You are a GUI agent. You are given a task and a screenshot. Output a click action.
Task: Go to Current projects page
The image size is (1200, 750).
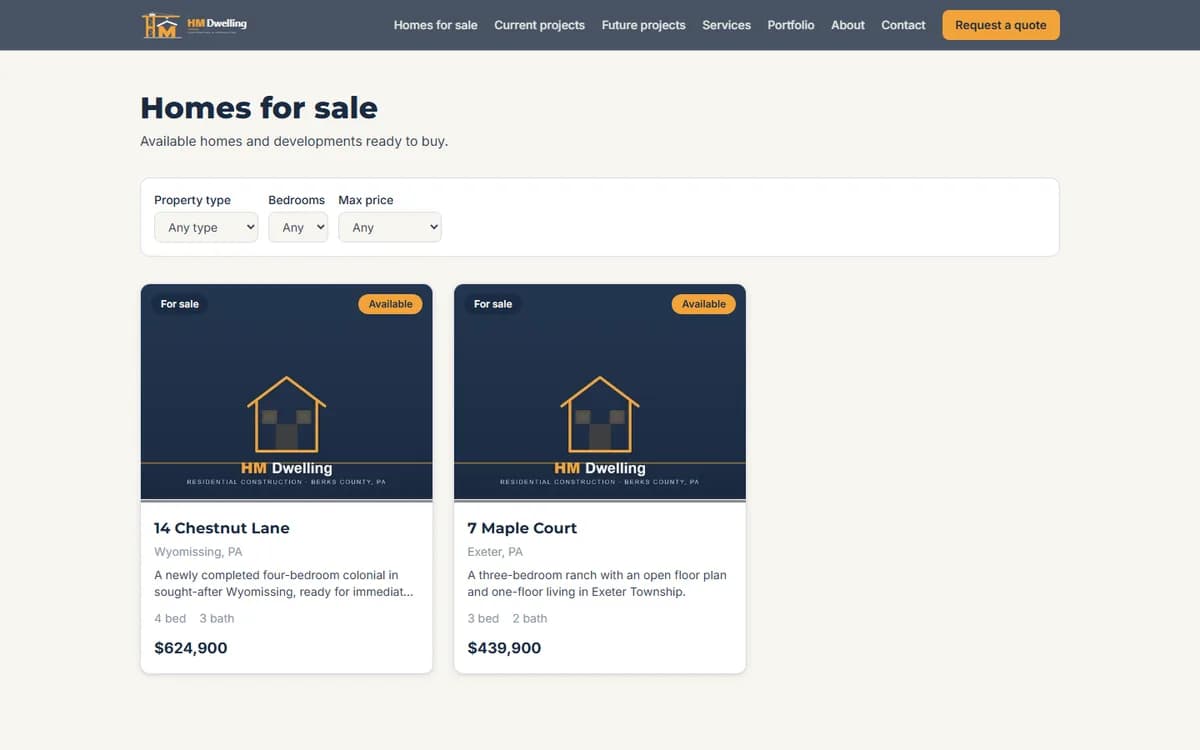pyautogui.click(x=539, y=25)
